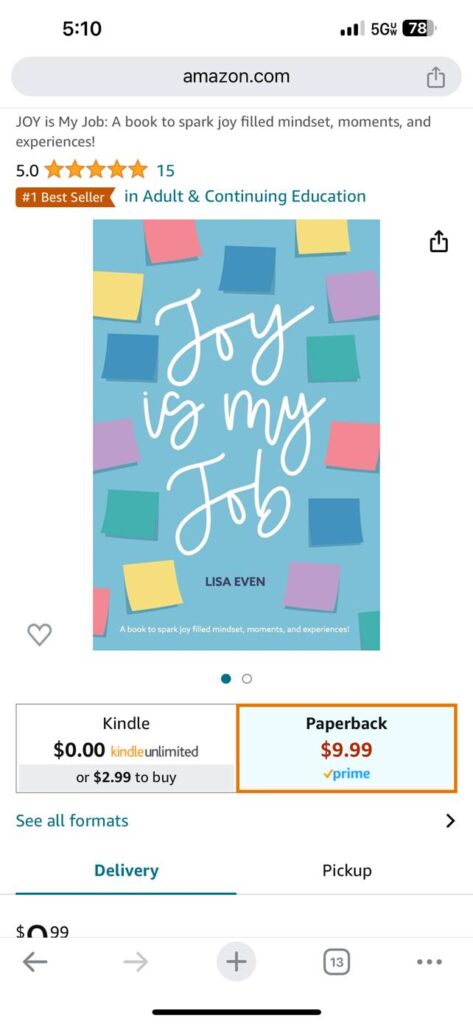Tap the browser forward arrow

[x=136, y=961]
